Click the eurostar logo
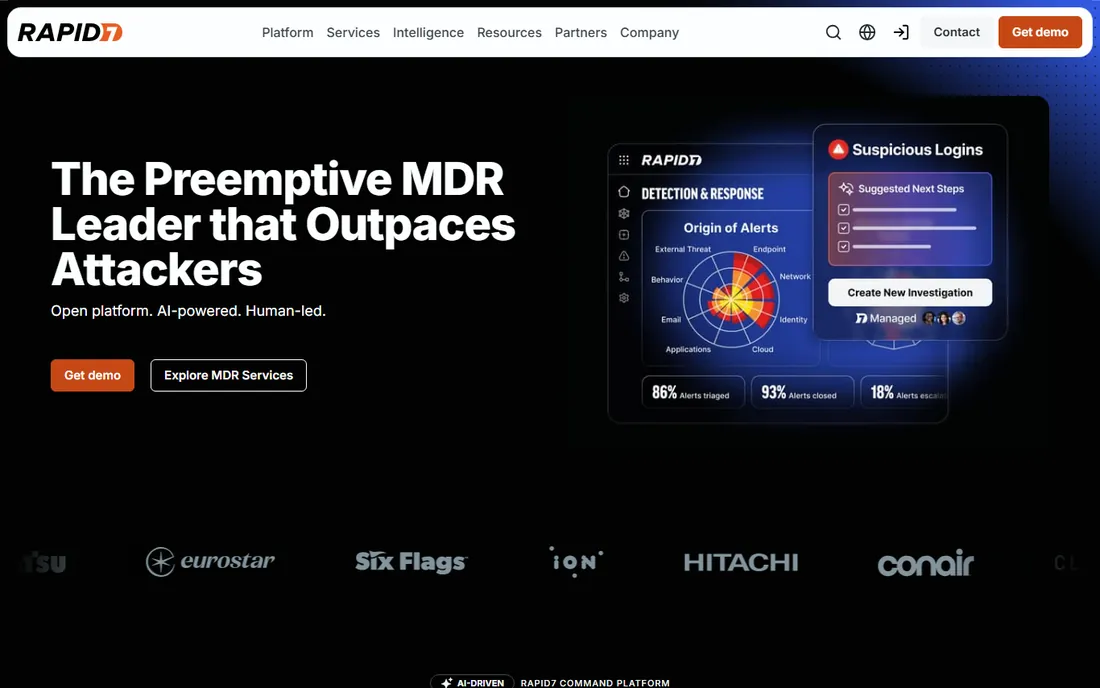This screenshot has height=688, width=1100. click(x=210, y=562)
